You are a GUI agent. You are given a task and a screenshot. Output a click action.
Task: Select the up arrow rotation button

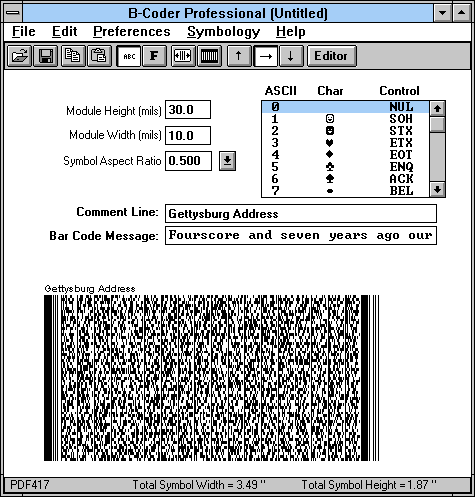tap(239, 56)
